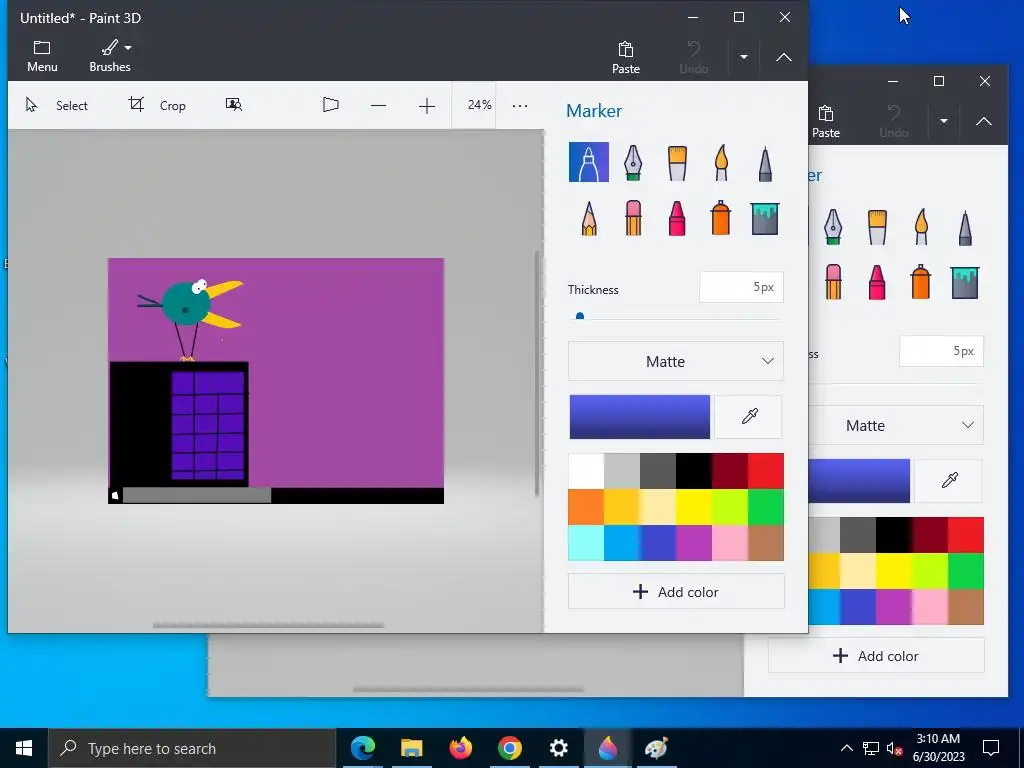
Task: Select the Pencil tool in front window
Action: 588,218
